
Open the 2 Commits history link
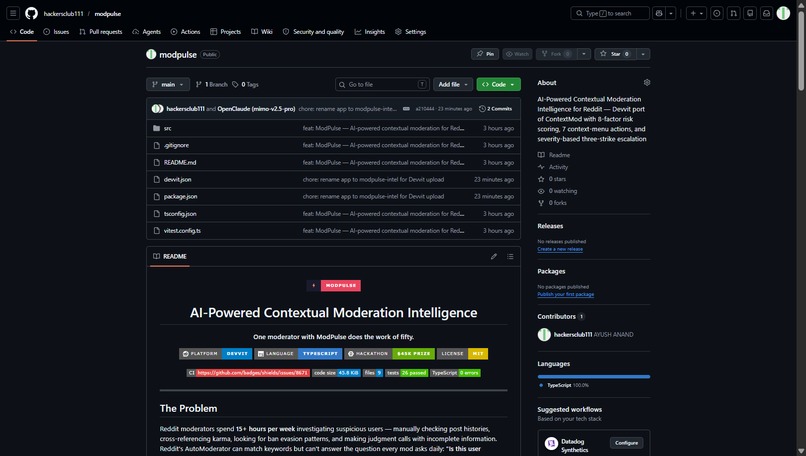(x=496, y=109)
